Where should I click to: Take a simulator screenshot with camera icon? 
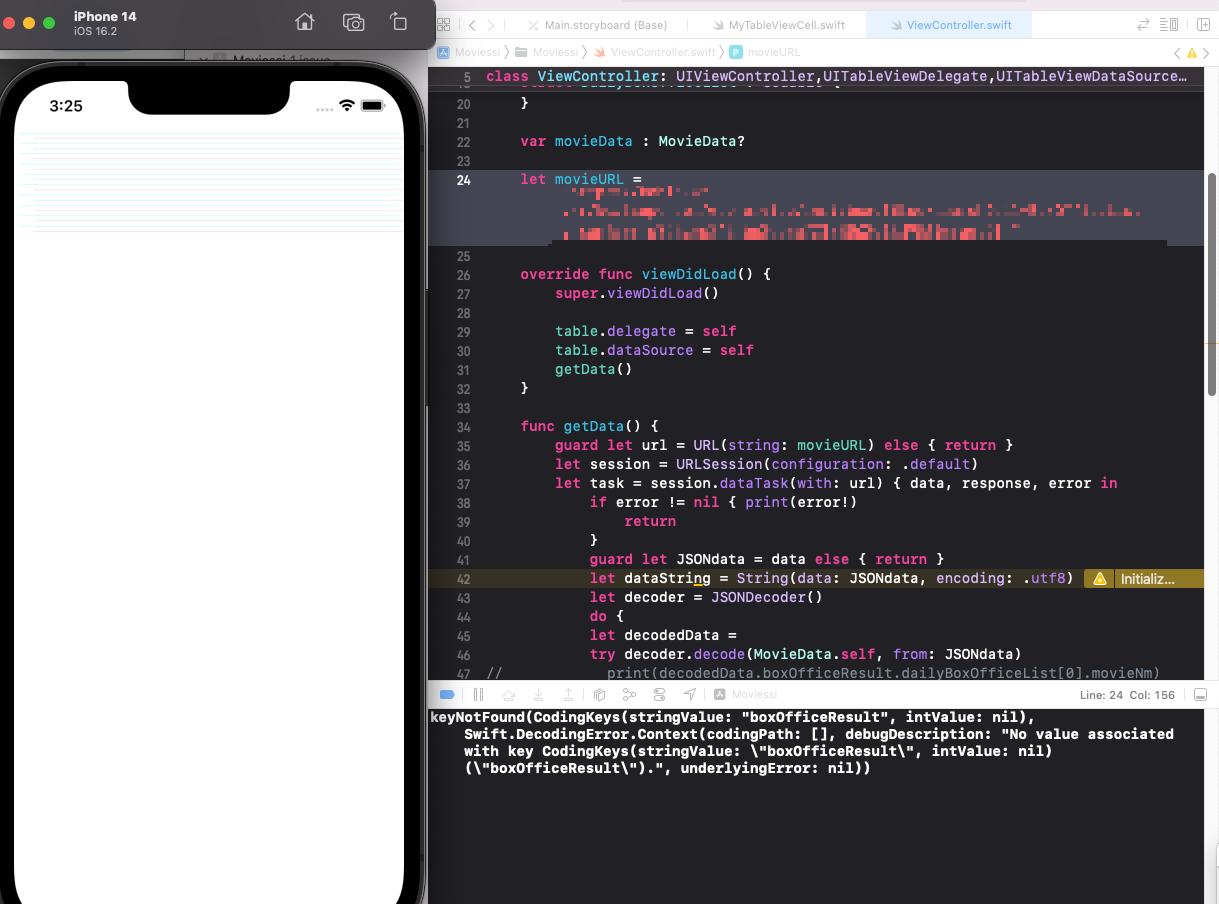pos(353,22)
